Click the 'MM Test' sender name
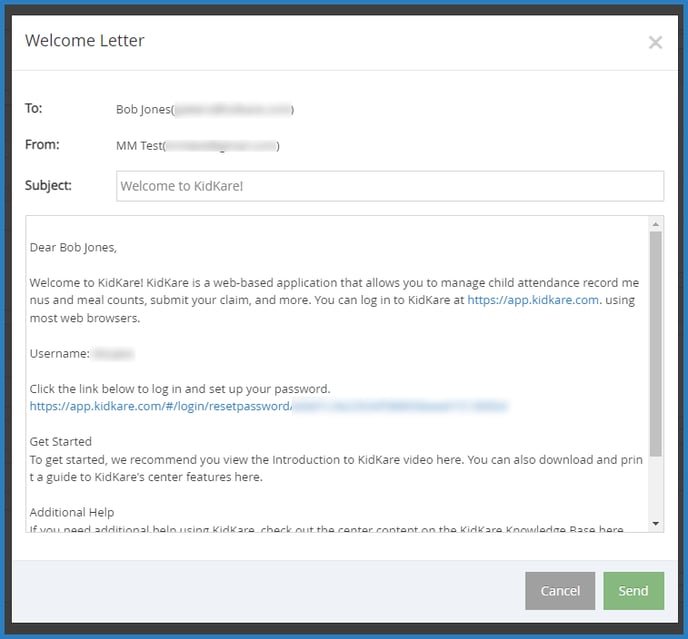The width and height of the screenshot is (688, 639). click(x=139, y=146)
